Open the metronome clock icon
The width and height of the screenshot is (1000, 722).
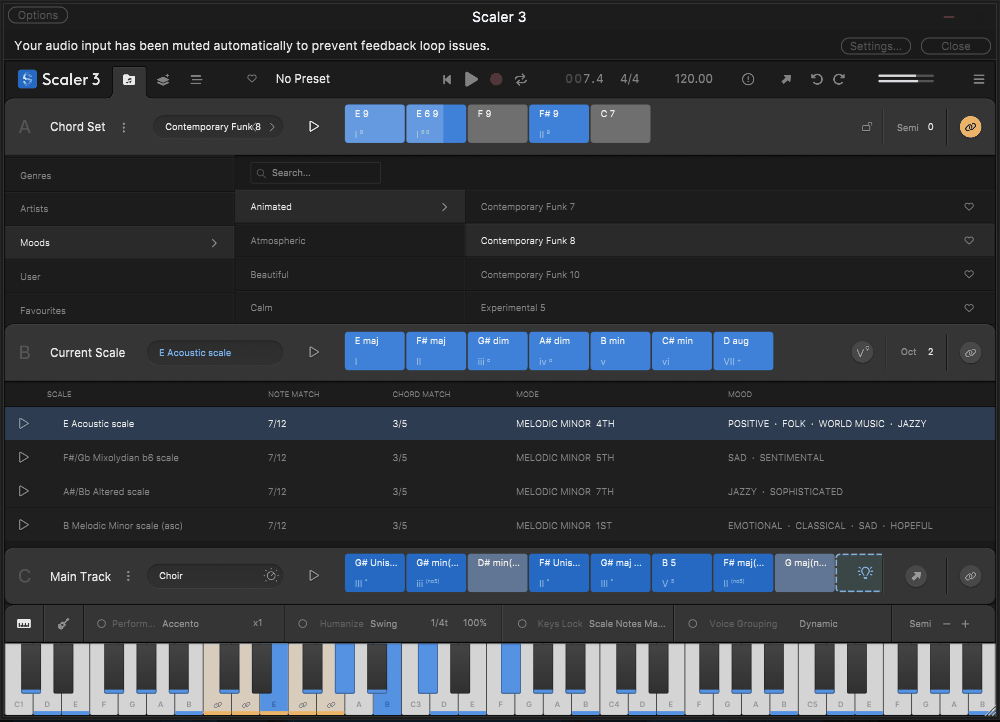pos(748,79)
